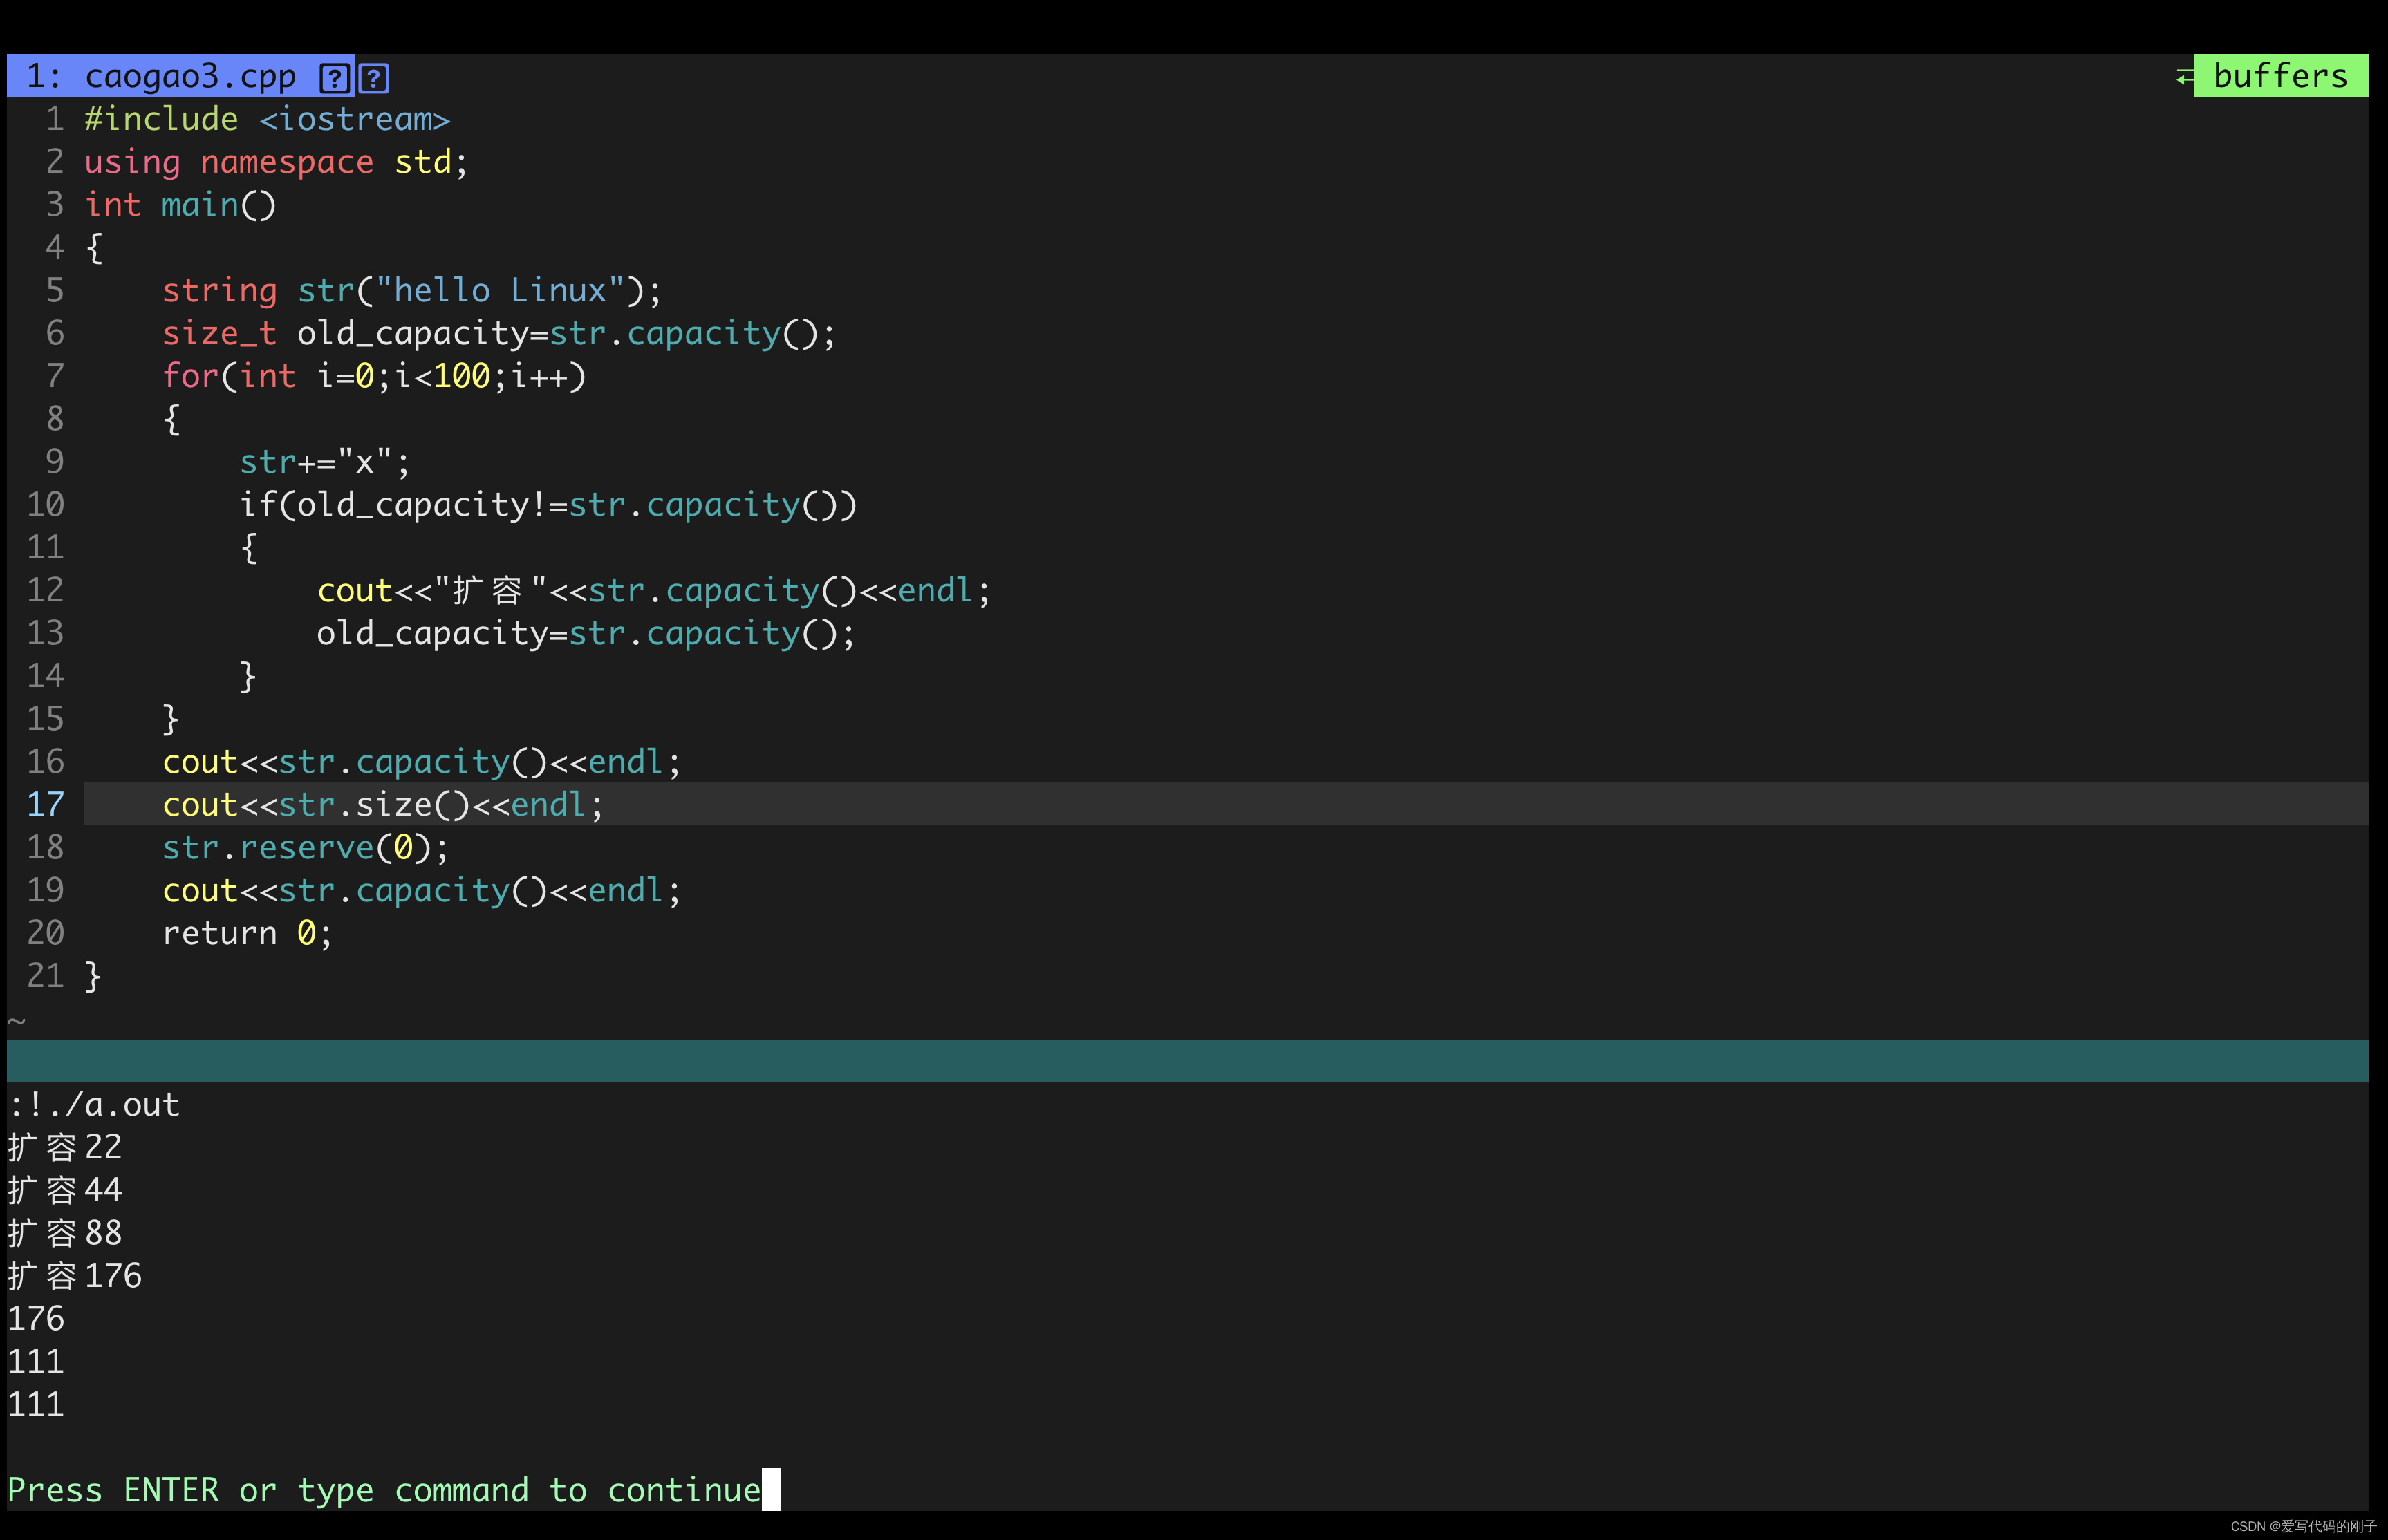Select the caogao3.cpp buffer tab

pos(180,76)
